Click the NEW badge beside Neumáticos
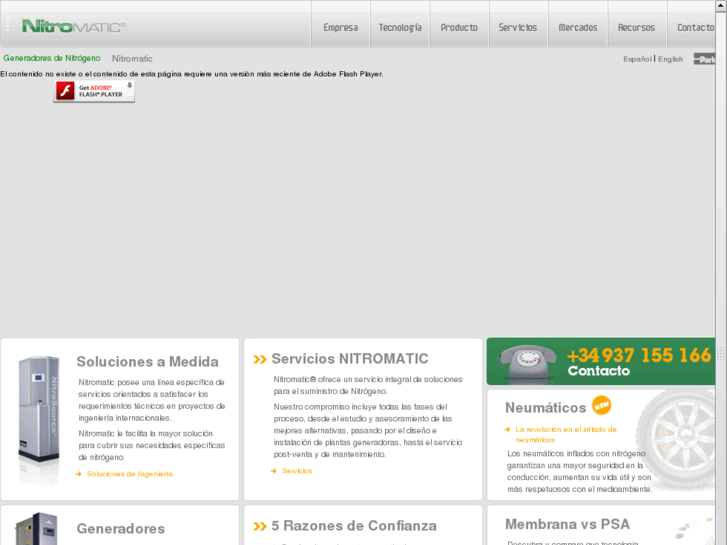The width and height of the screenshot is (727, 545). (x=601, y=405)
